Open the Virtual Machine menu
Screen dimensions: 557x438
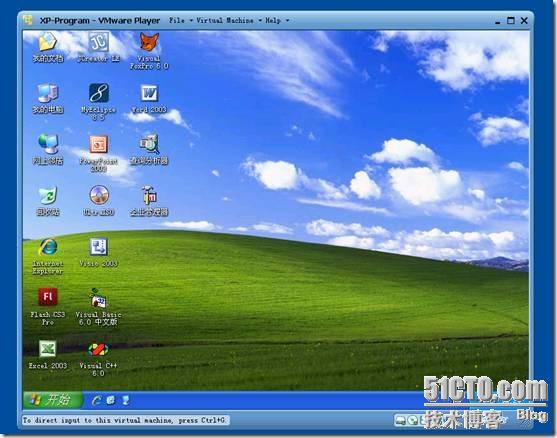click(x=228, y=21)
